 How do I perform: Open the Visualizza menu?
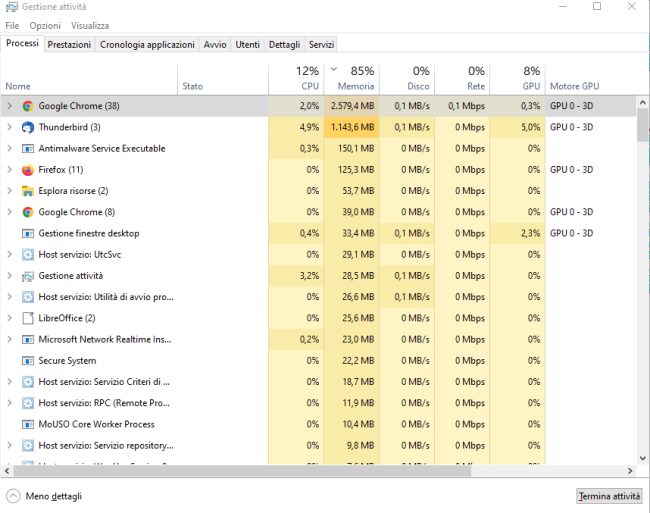[90, 26]
